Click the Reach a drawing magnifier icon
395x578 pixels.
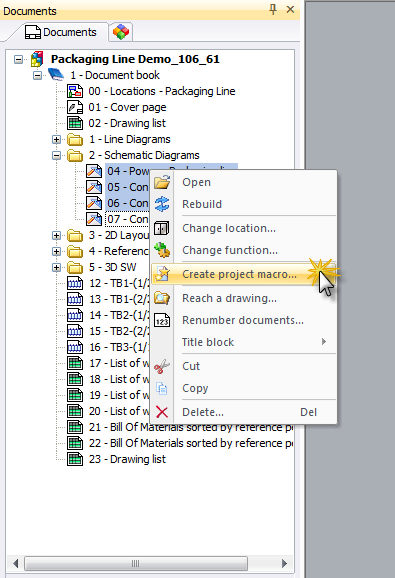coord(162,298)
